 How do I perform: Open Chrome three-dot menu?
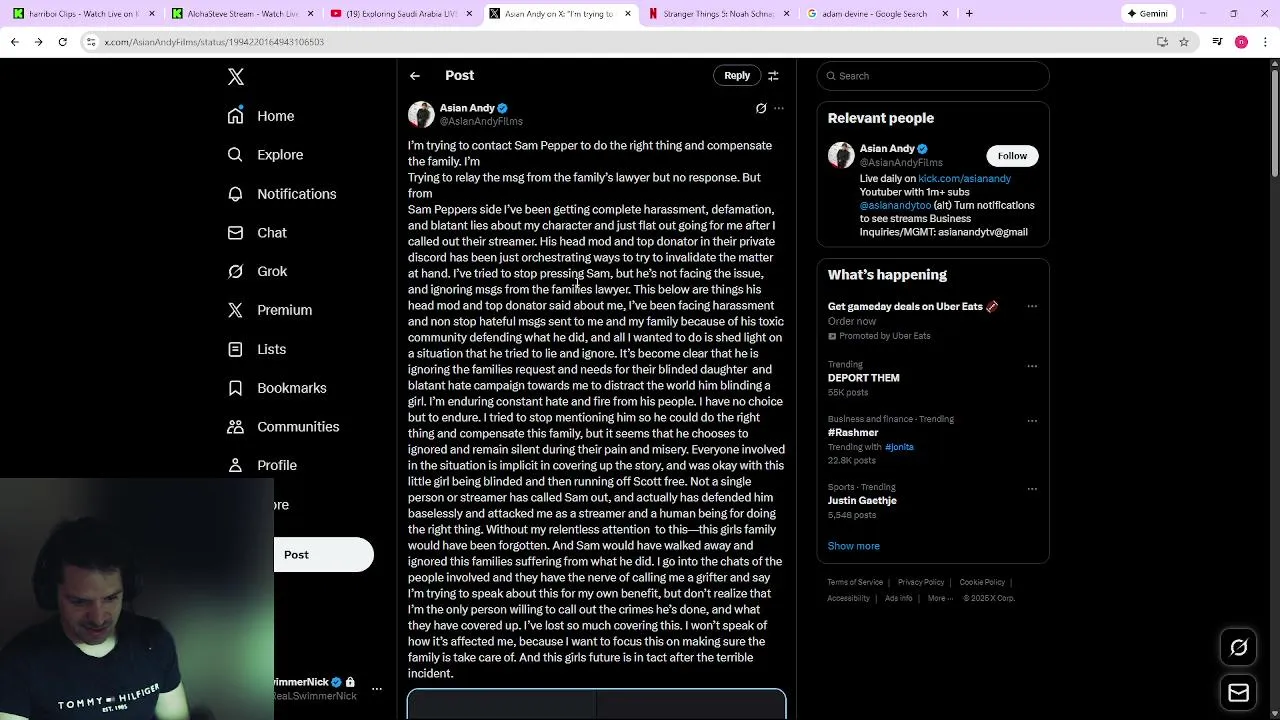click(x=1265, y=42)
